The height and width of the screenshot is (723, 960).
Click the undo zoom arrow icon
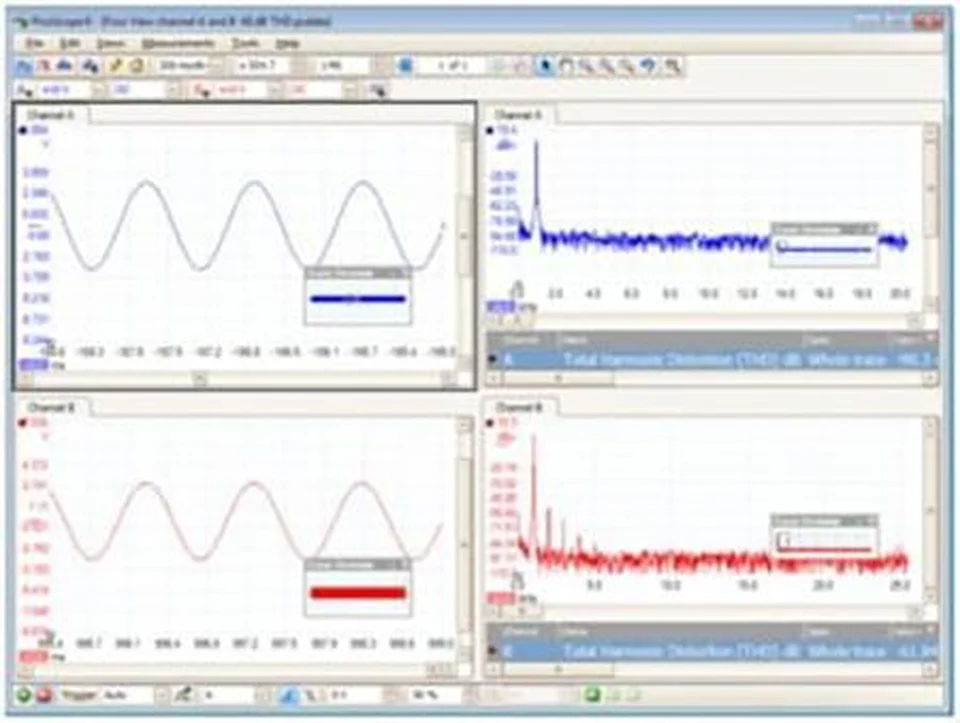[x=649, y=66]
